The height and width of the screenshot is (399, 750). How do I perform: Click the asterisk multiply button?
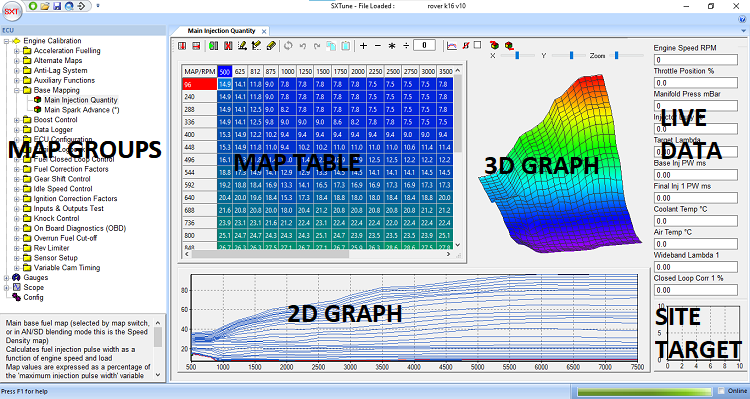click(392, 46)
